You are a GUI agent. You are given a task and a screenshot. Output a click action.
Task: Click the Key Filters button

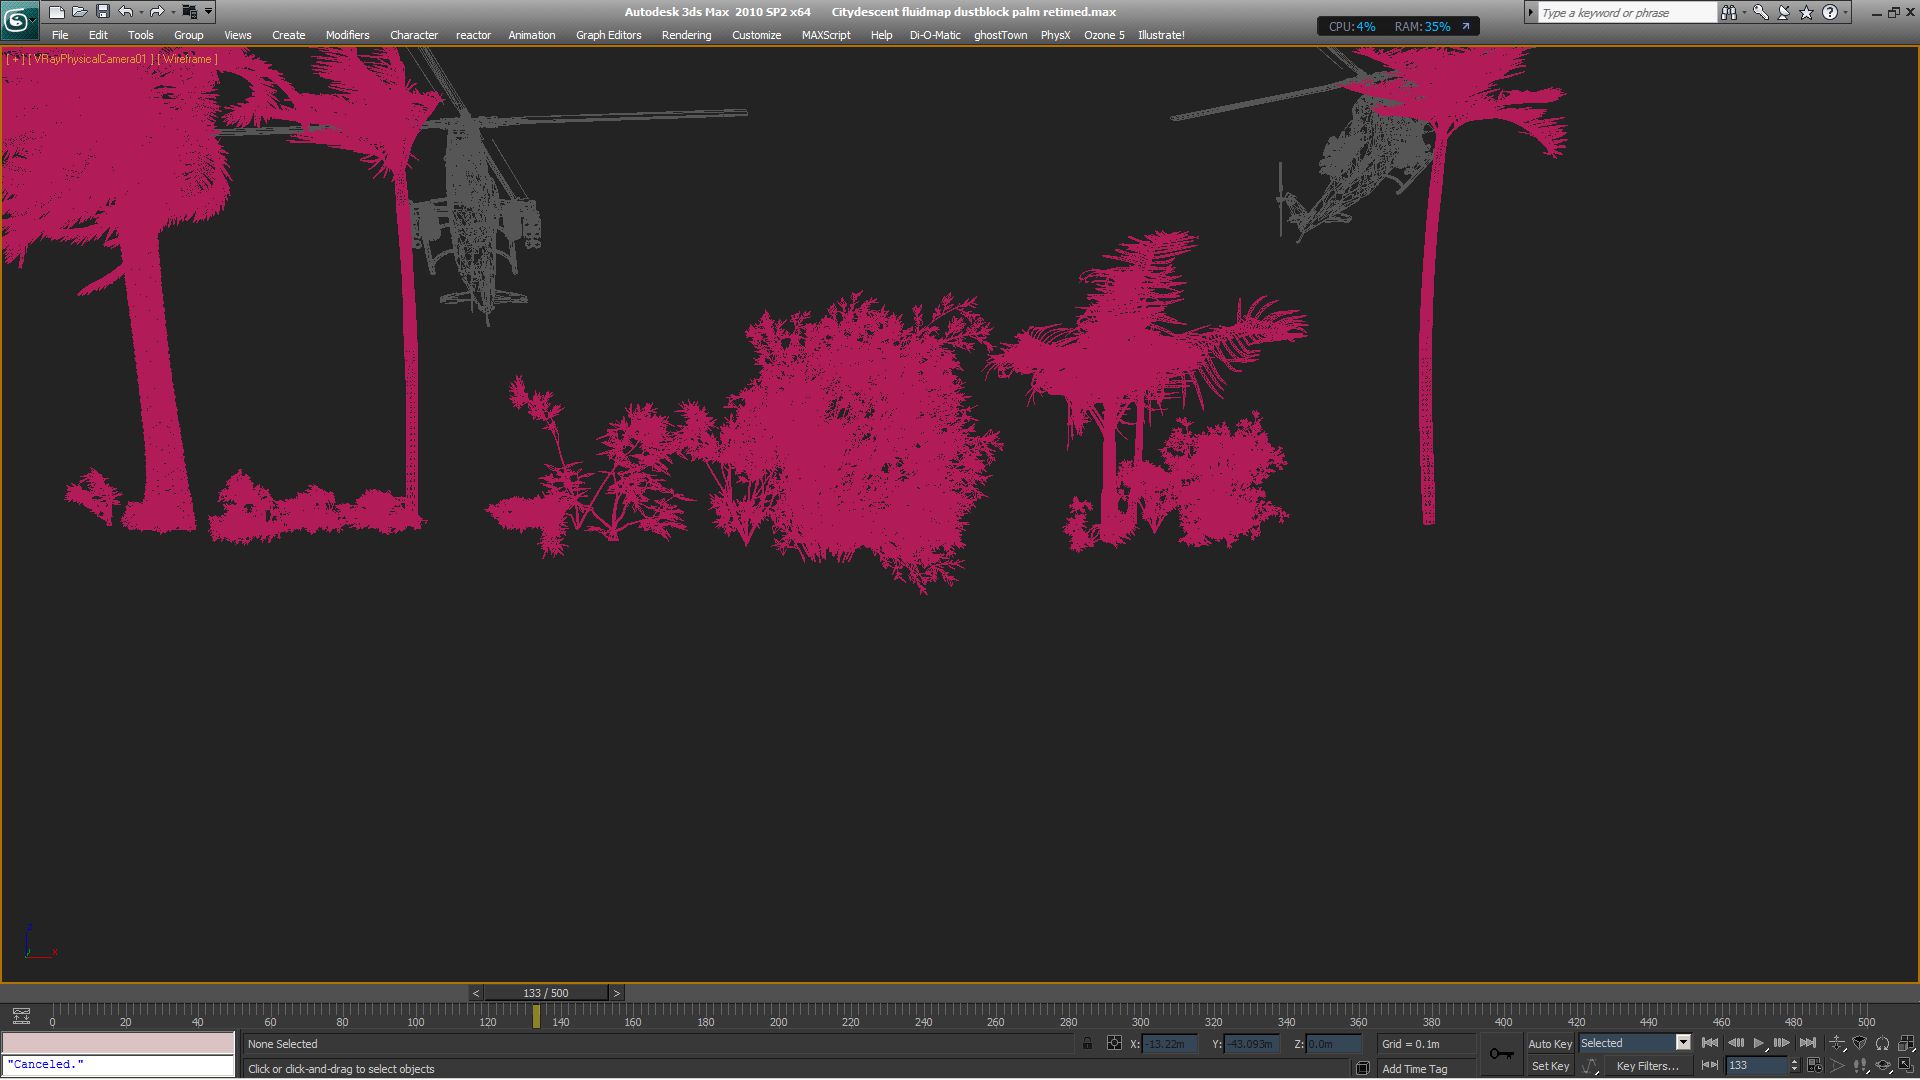pyautogui.click(x=1647, y=1066)
